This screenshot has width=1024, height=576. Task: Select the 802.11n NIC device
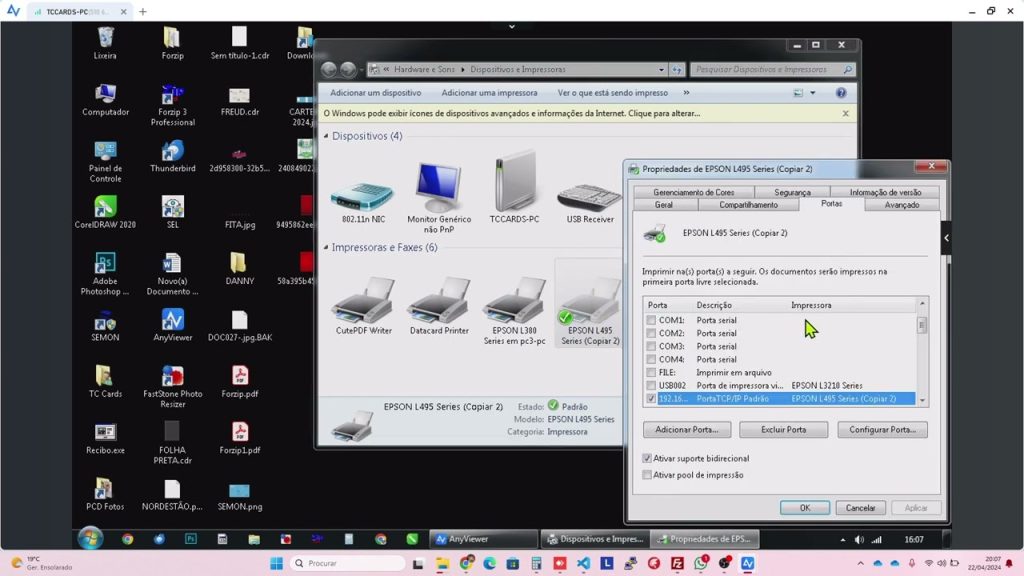[363, 190]
